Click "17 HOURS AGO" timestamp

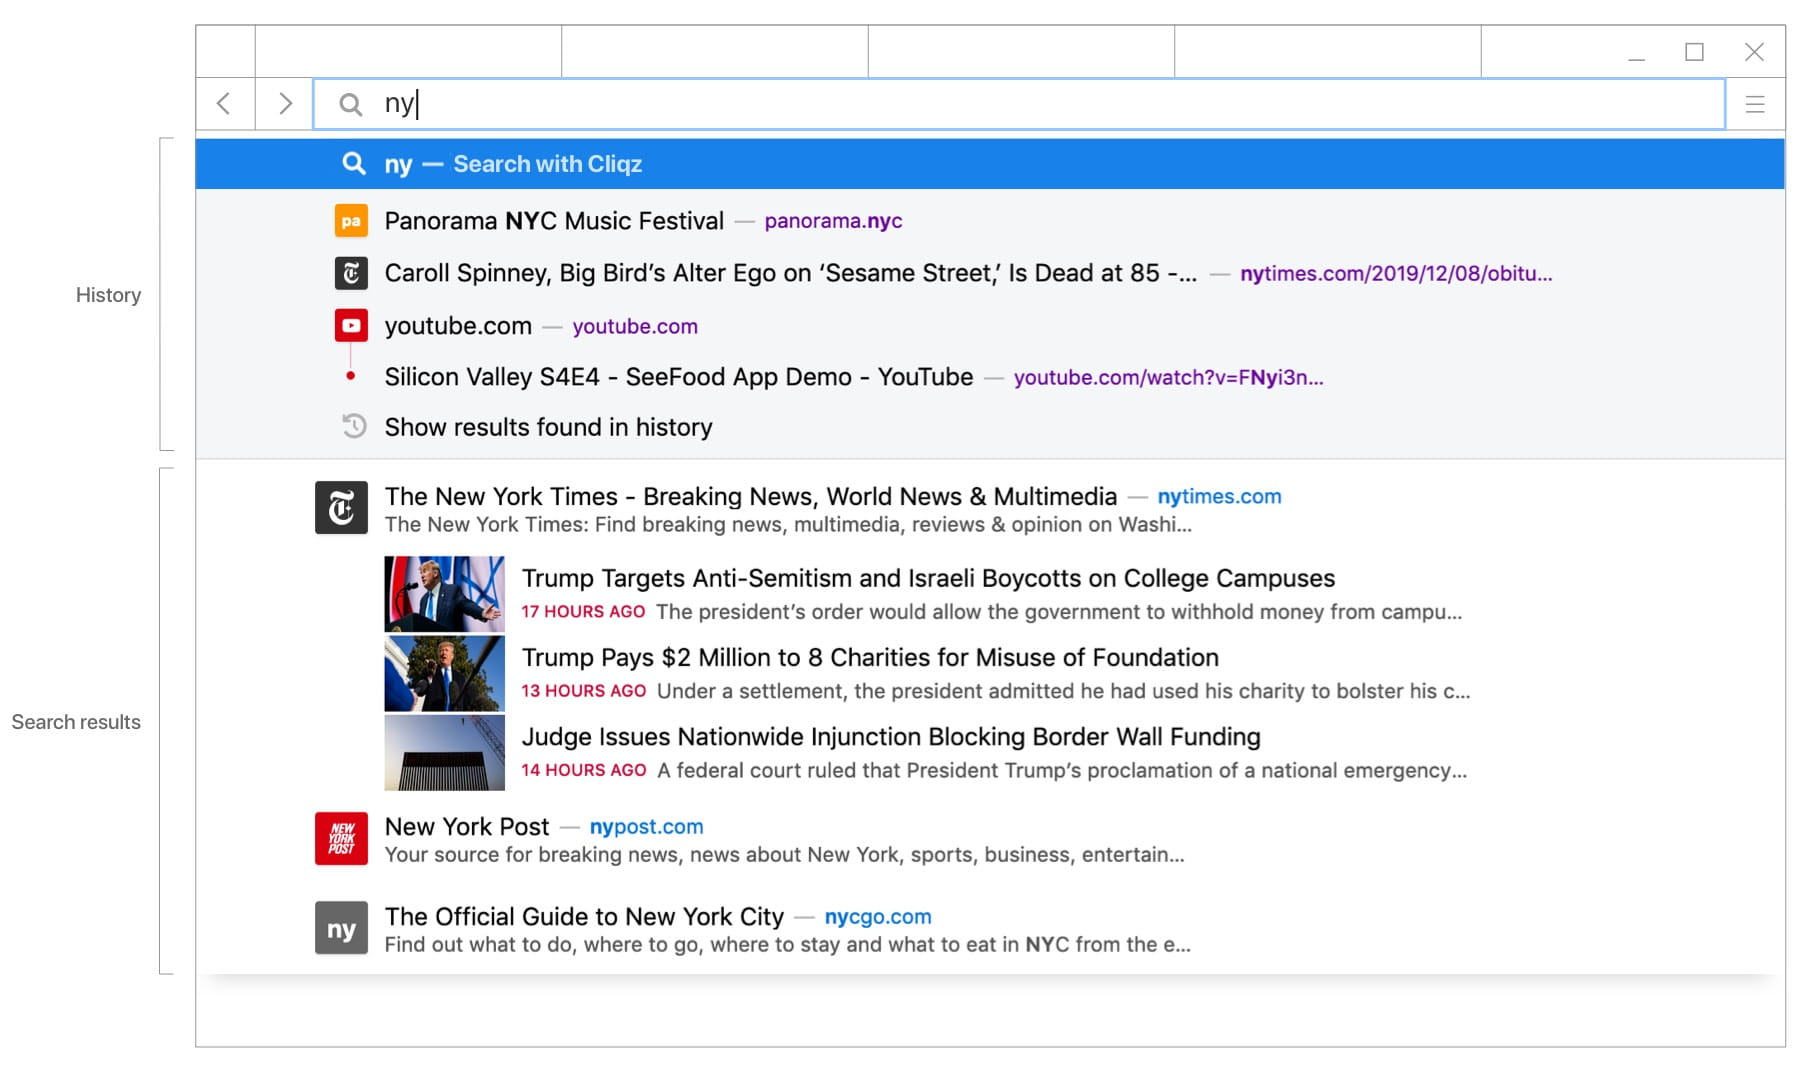pyautogui.click(x=583, y=612)
